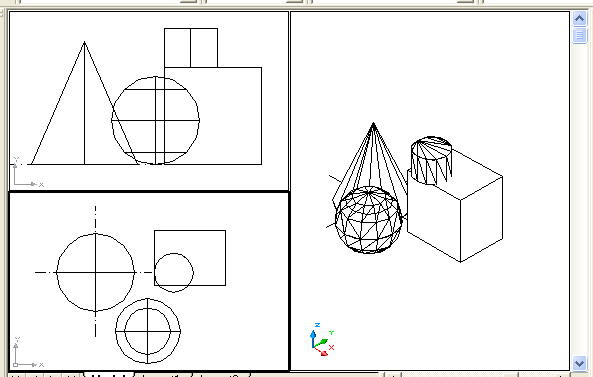Image resolution: width=593 pixels, height=377 pixels.
Task: Click the UCS icon in top view viewport
Action: (28, 352)
